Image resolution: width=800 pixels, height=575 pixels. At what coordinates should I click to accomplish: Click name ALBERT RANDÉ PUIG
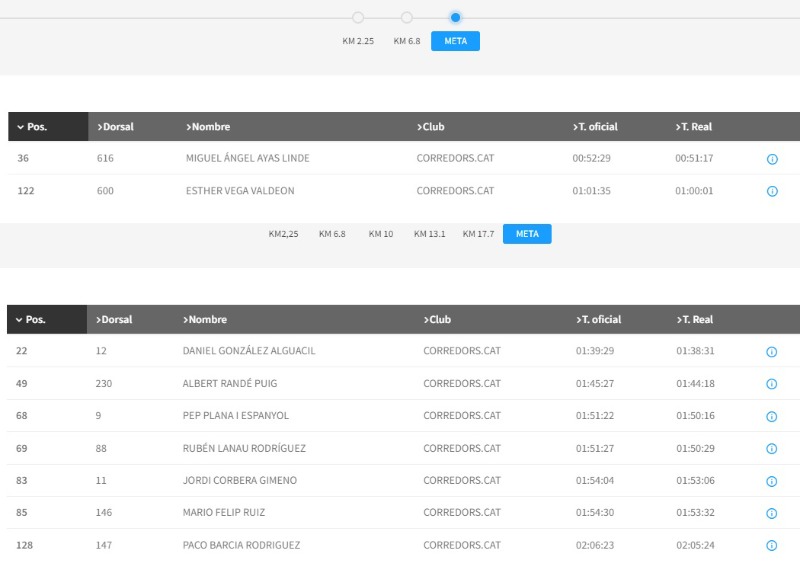coord(230,384)
